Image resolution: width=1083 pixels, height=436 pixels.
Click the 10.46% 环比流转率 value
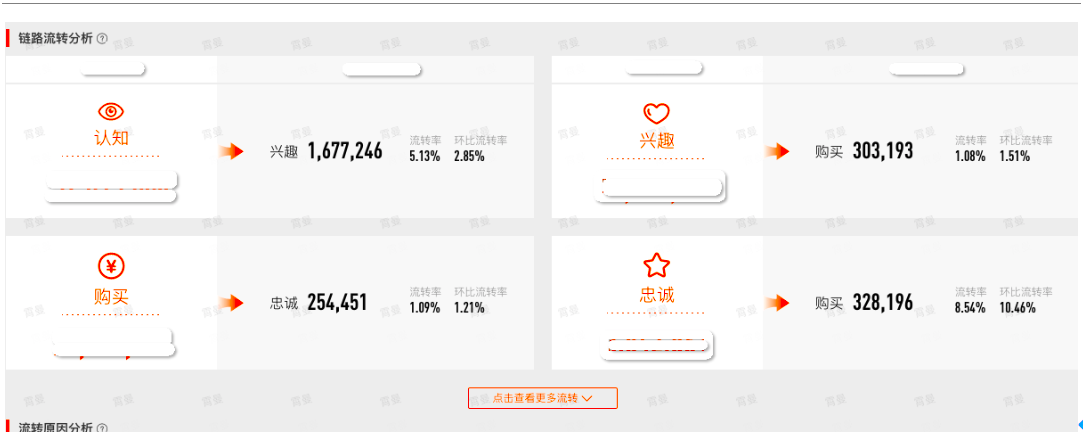[1017, 308]
